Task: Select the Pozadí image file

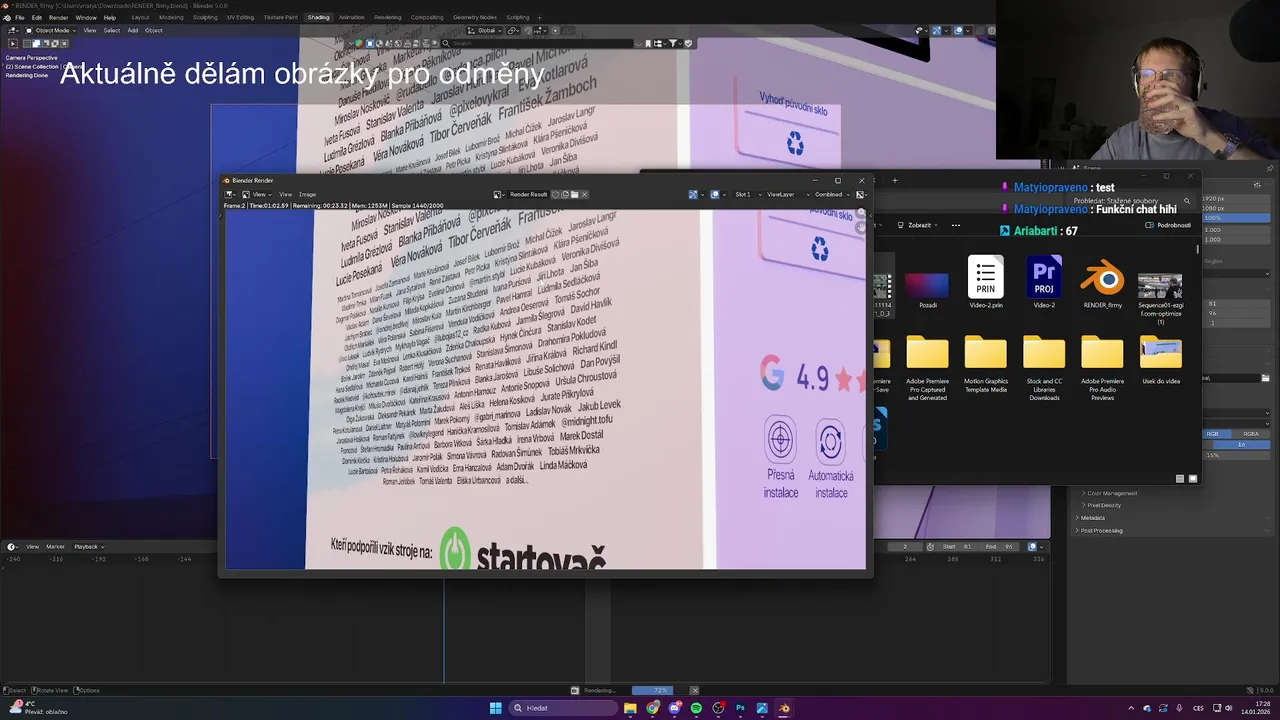Action: point(927,289)
